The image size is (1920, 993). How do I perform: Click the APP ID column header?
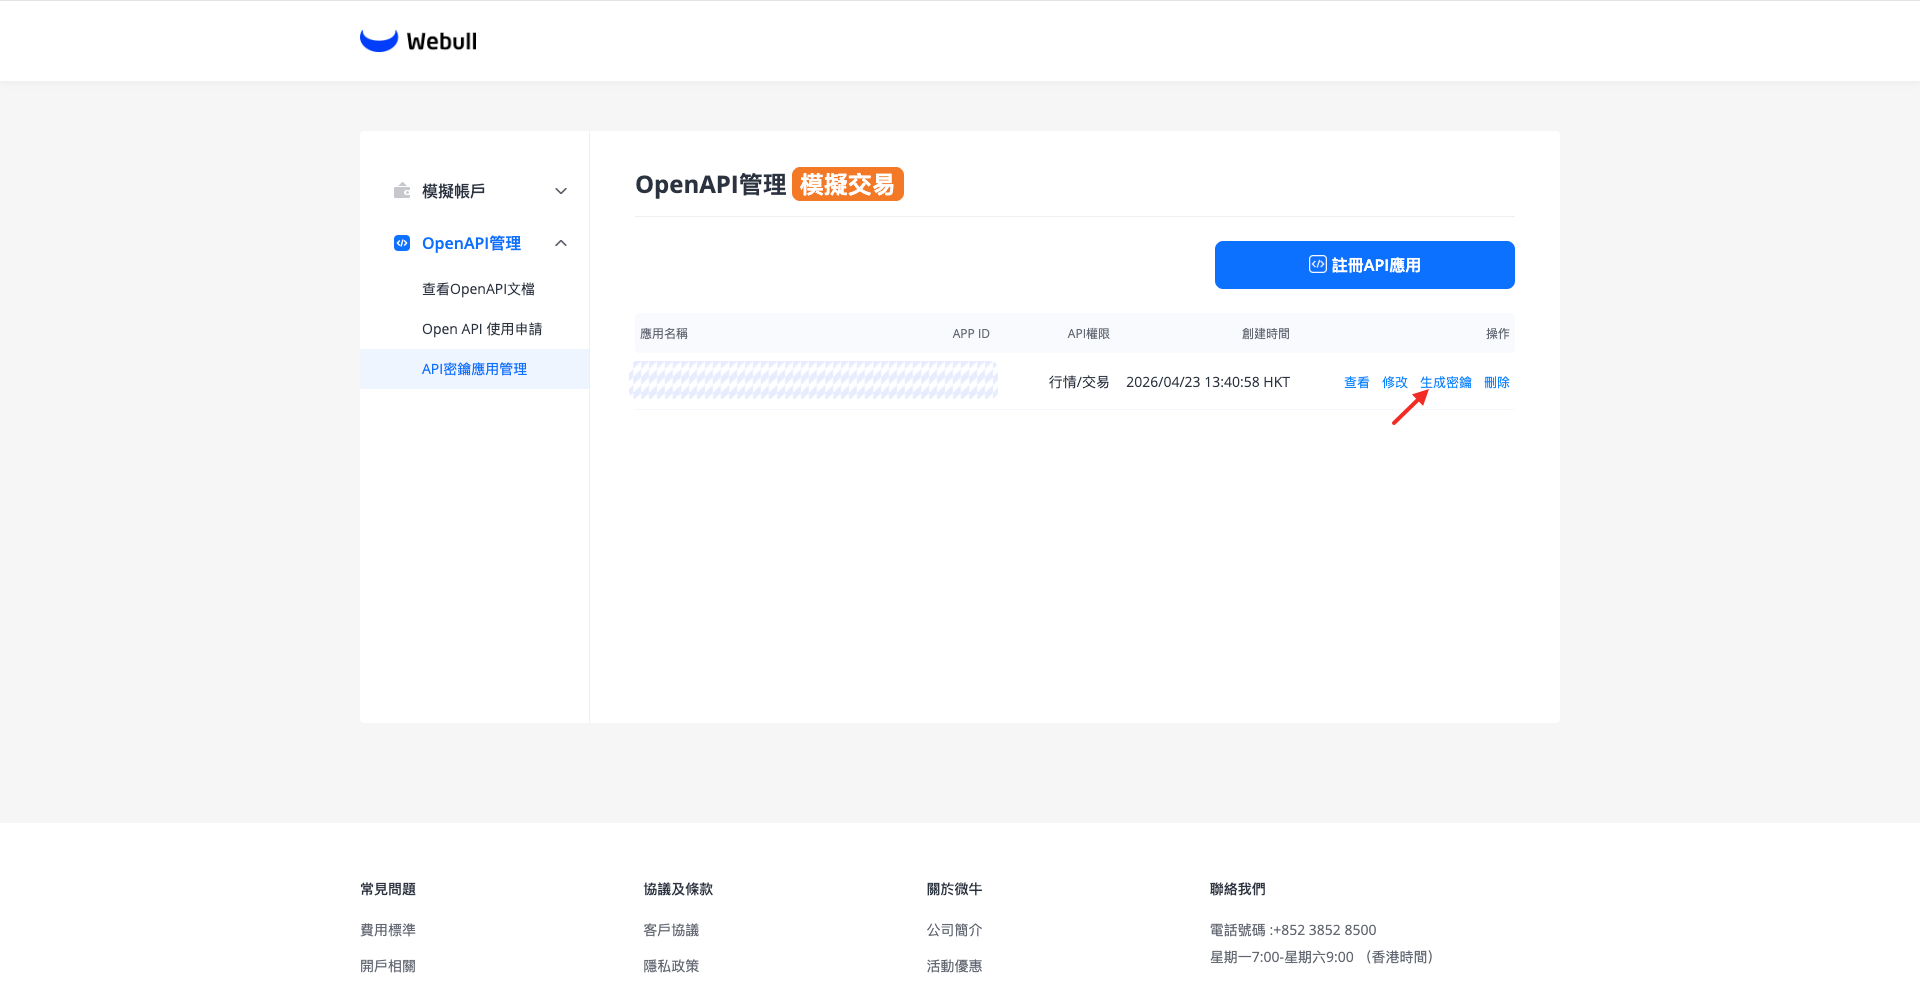coord(971,334)
